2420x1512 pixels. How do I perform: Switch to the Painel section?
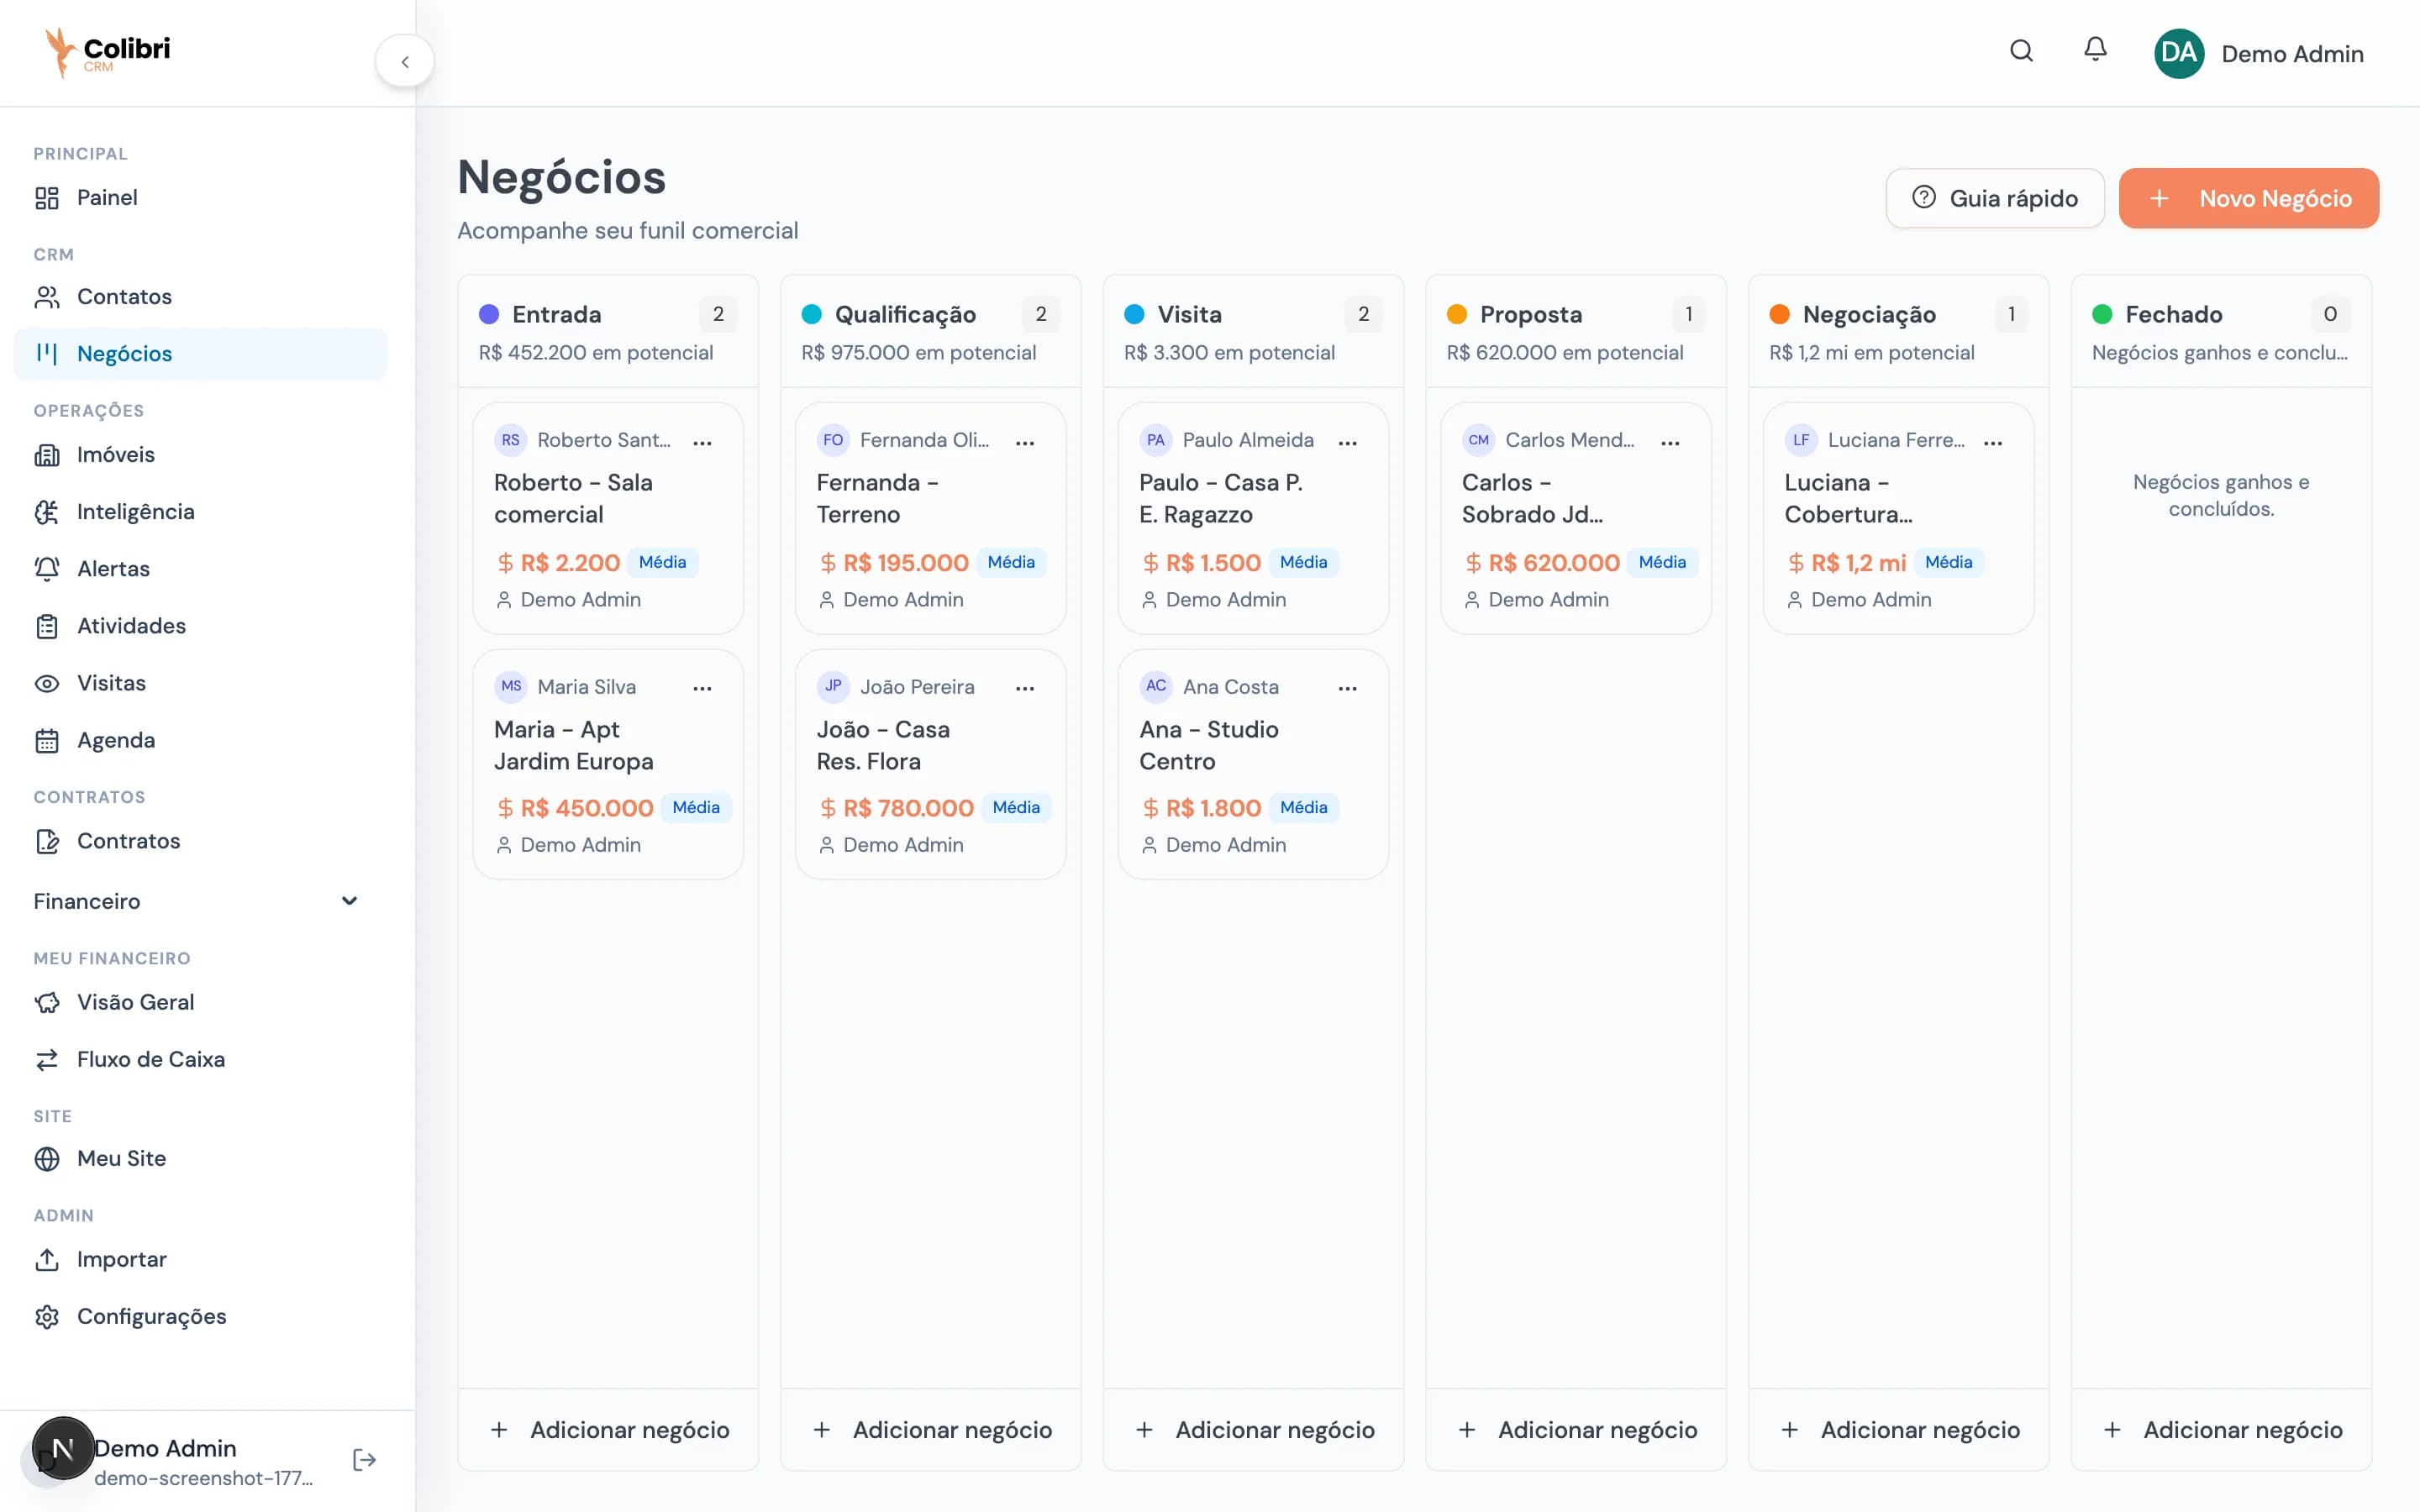click(108, 197)
